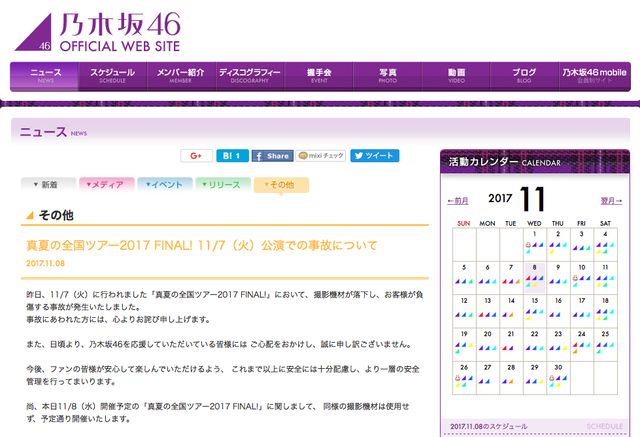Open the 写真 PHOTO menu
The height and width of the screenshot is (437, 640).
pos(387,76)
